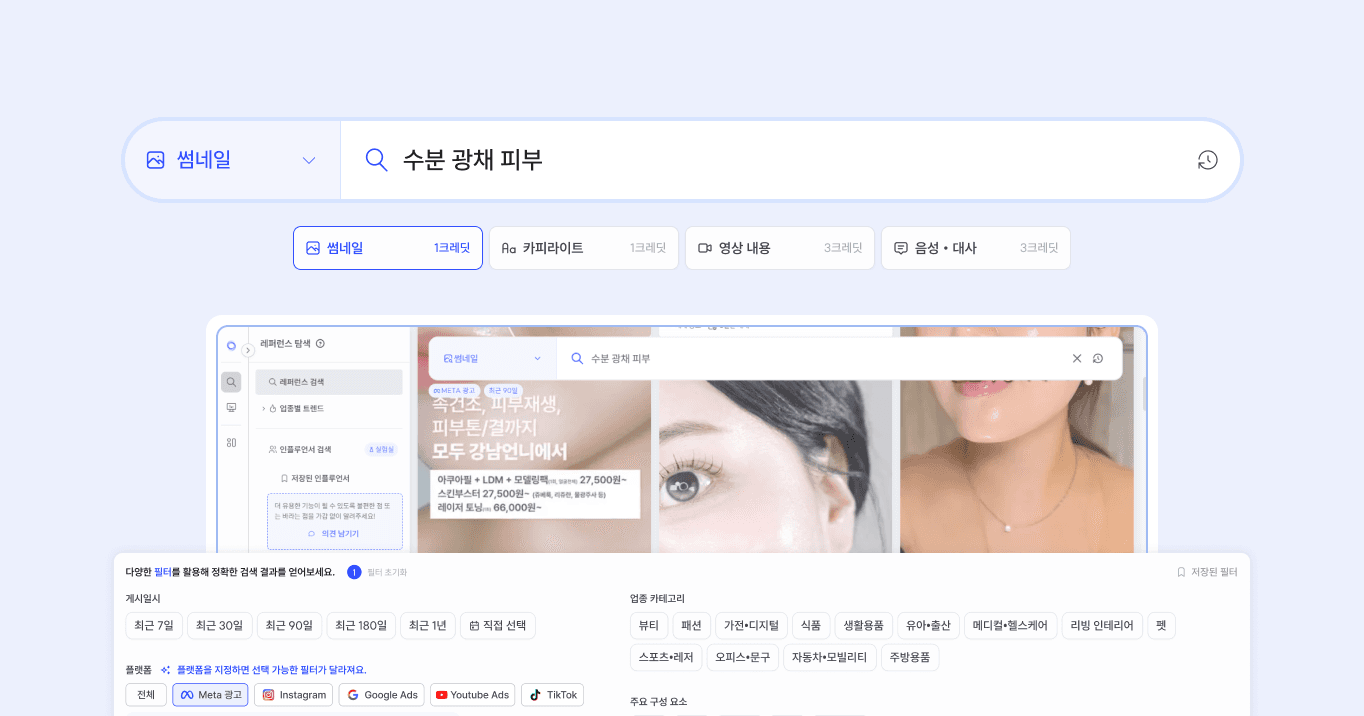This screenshot has height=716, width=1364.
Task: Toggle the Meta 광고 platform filter
Action: click(210, 695)
